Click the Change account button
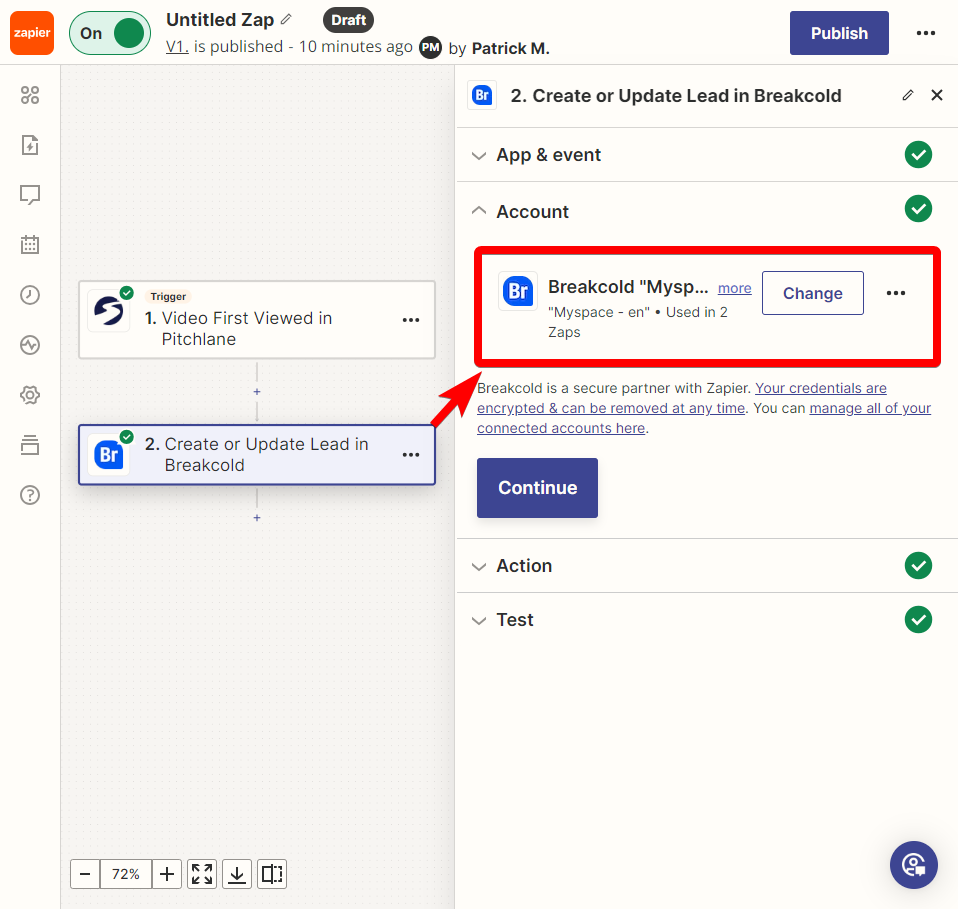958x909 pixels. coord(813,293)
